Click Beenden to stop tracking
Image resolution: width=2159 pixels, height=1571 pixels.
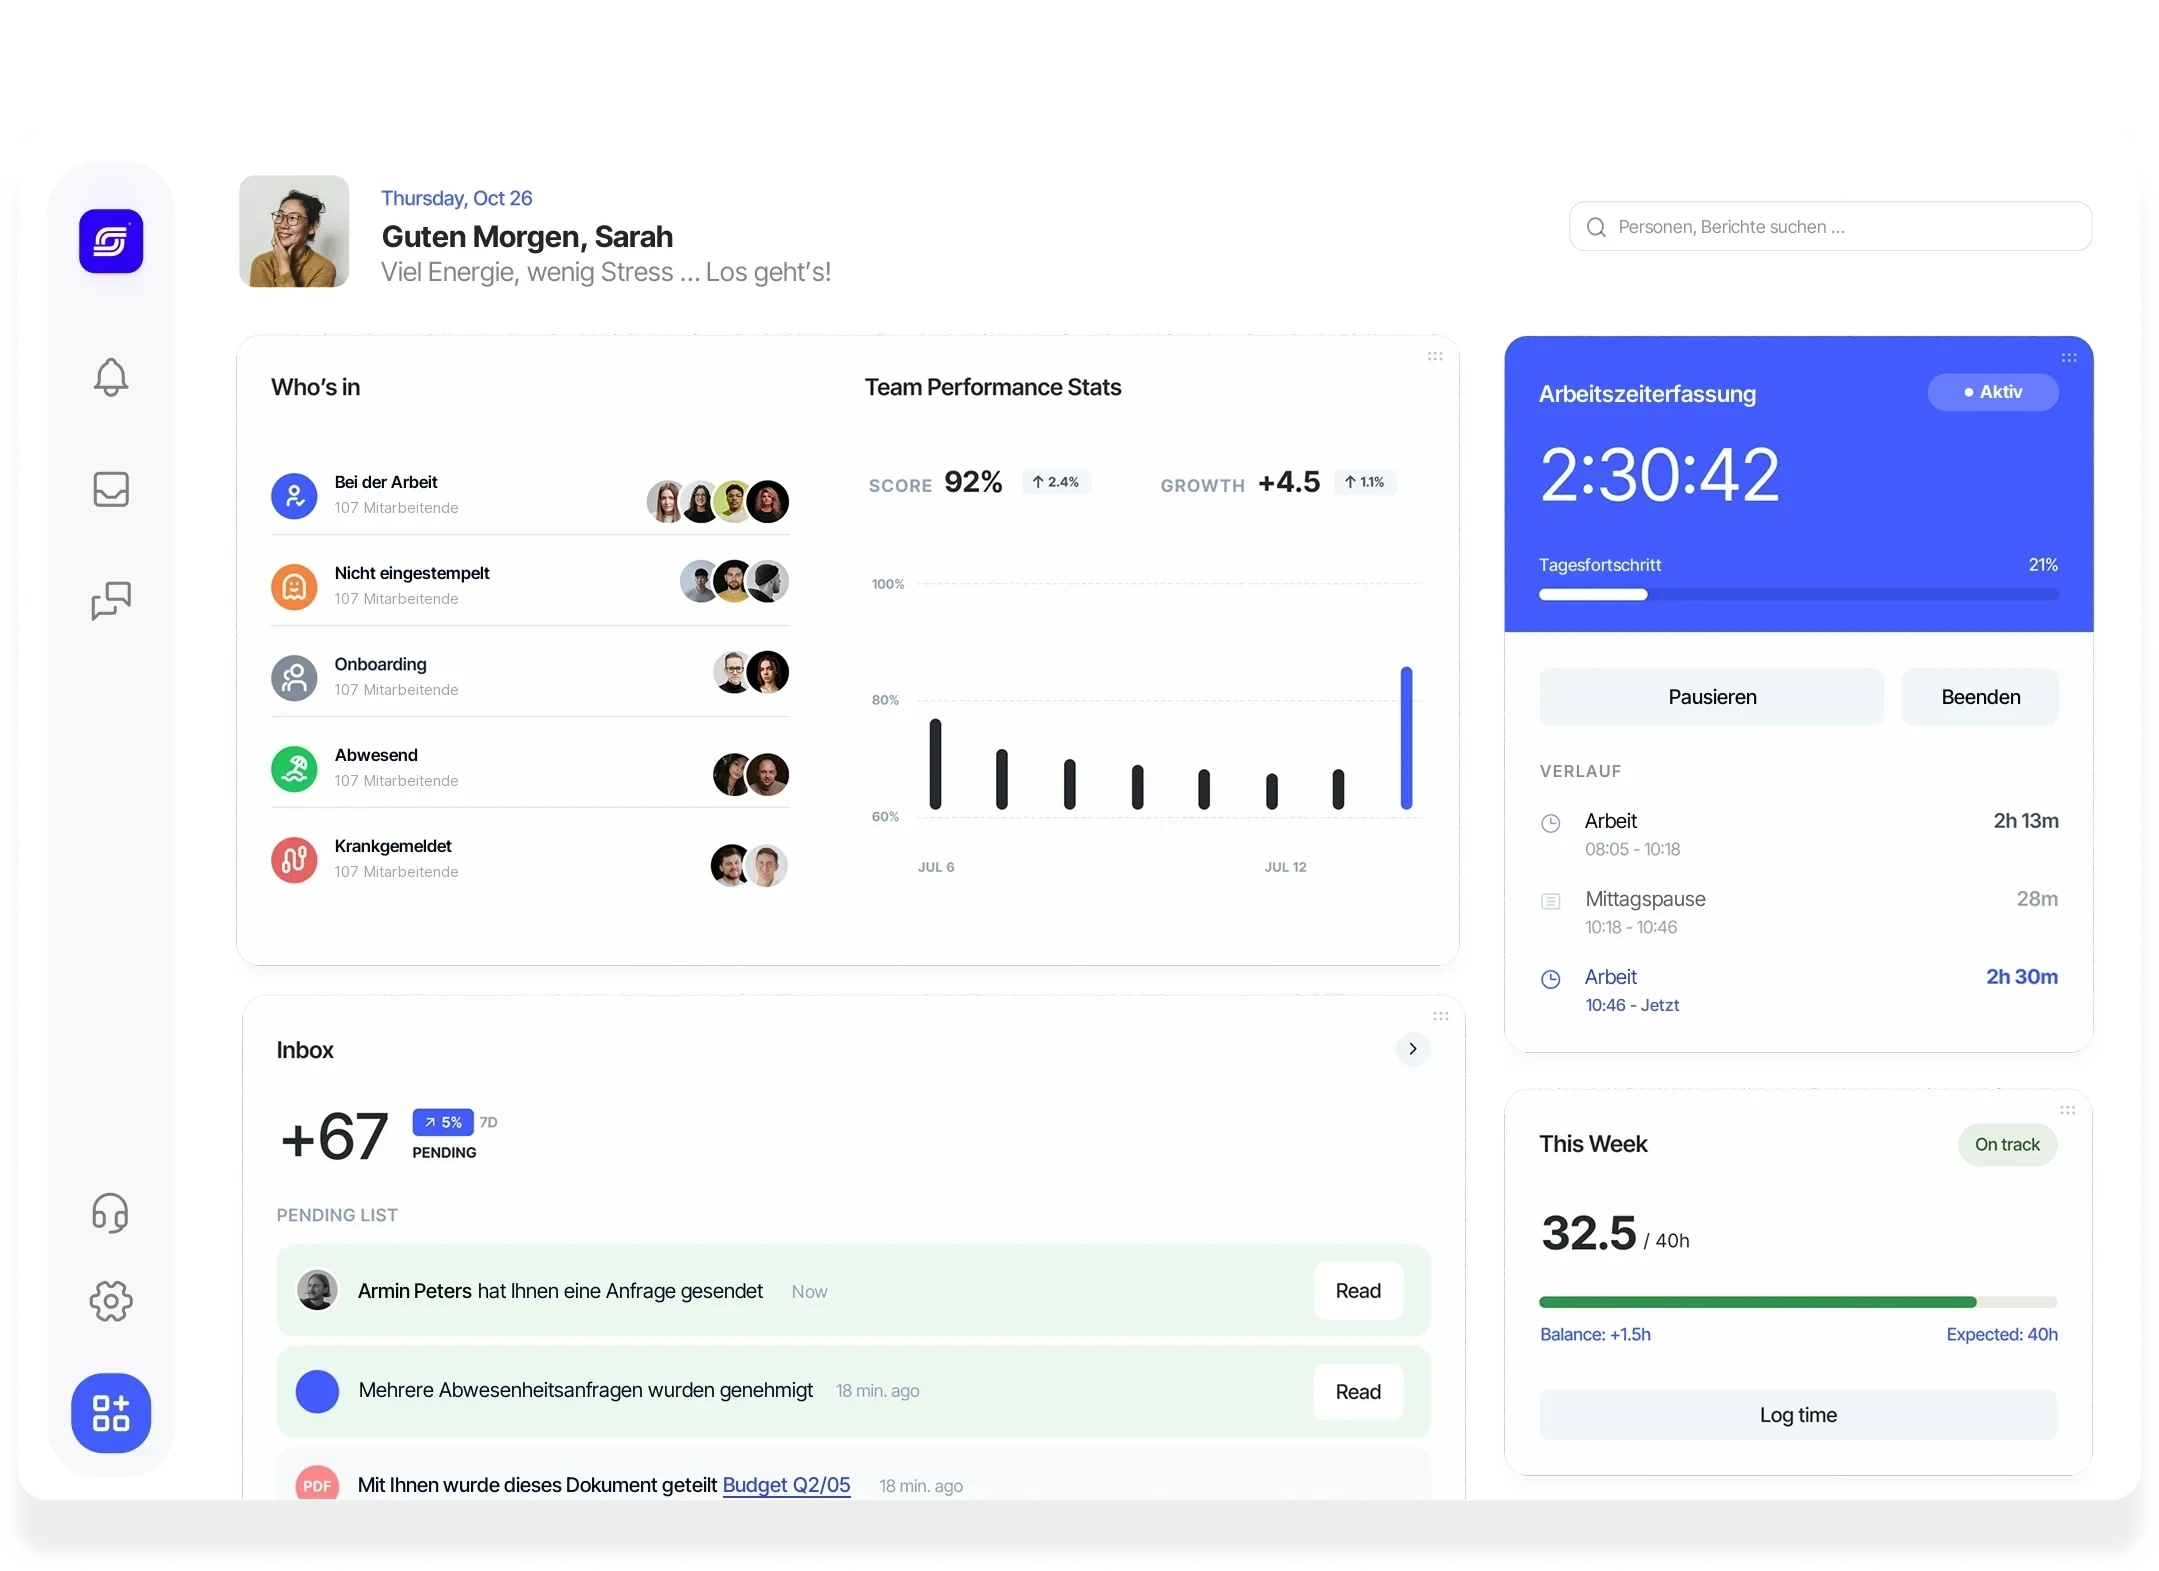(x=1980, y=697)
